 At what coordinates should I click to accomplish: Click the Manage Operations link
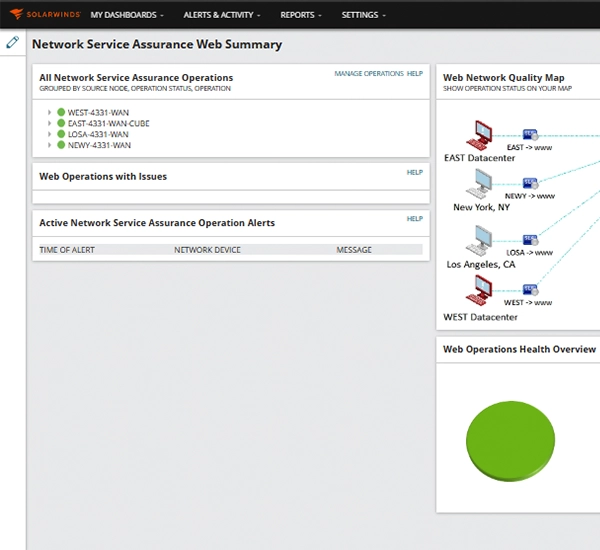click(x=369, y=73)
